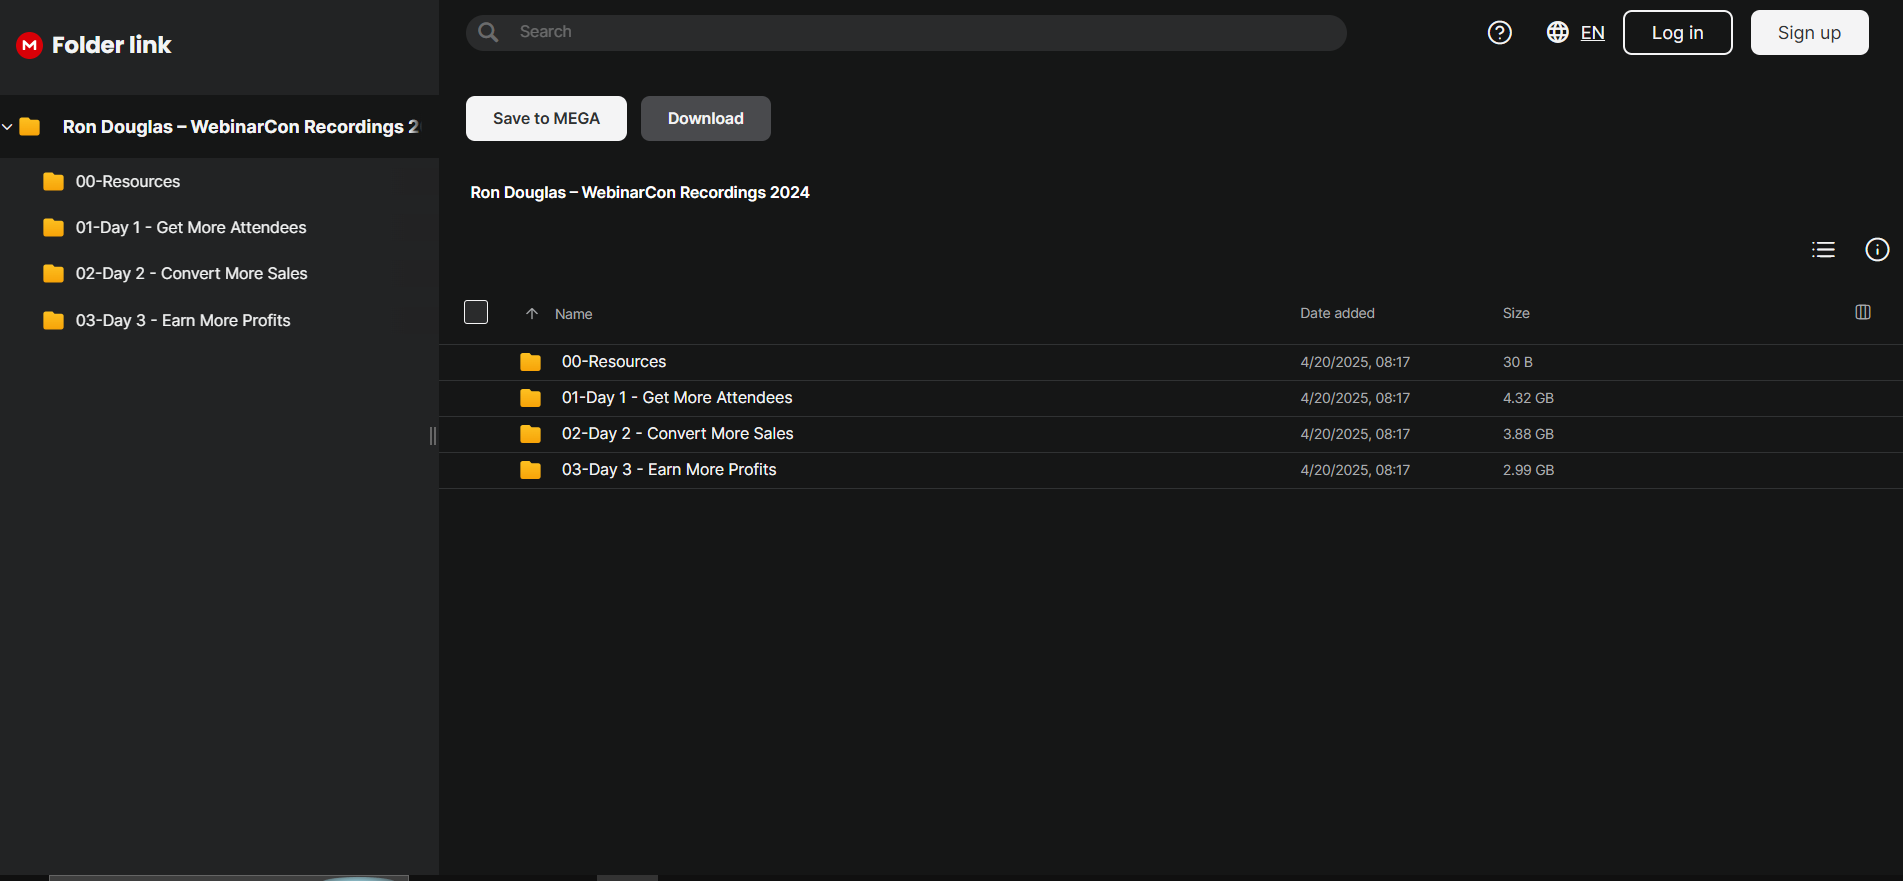Click the date of the 00-Resources row
This screenshot has height=881, width=1903.
click(1355, 362)
